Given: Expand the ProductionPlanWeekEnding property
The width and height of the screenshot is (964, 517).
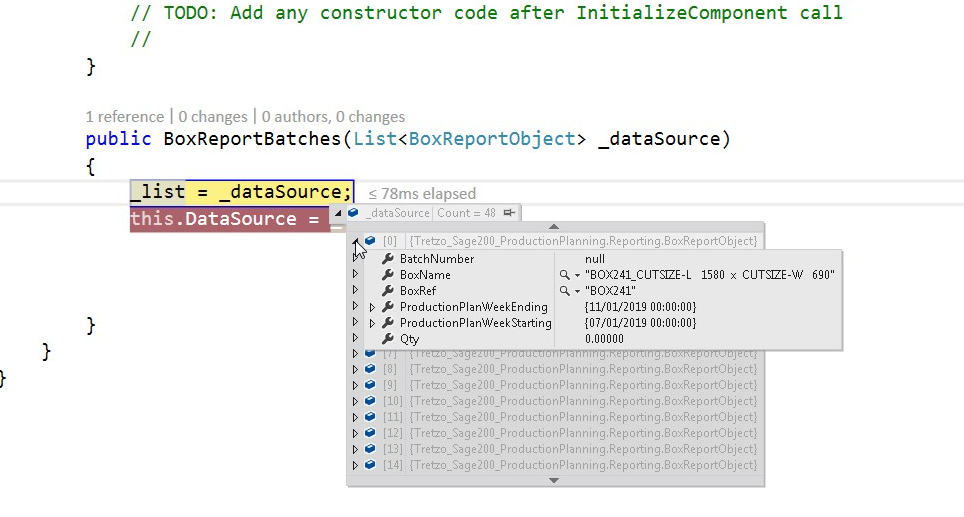Looking at the screenshot, I should click(372, 307).
